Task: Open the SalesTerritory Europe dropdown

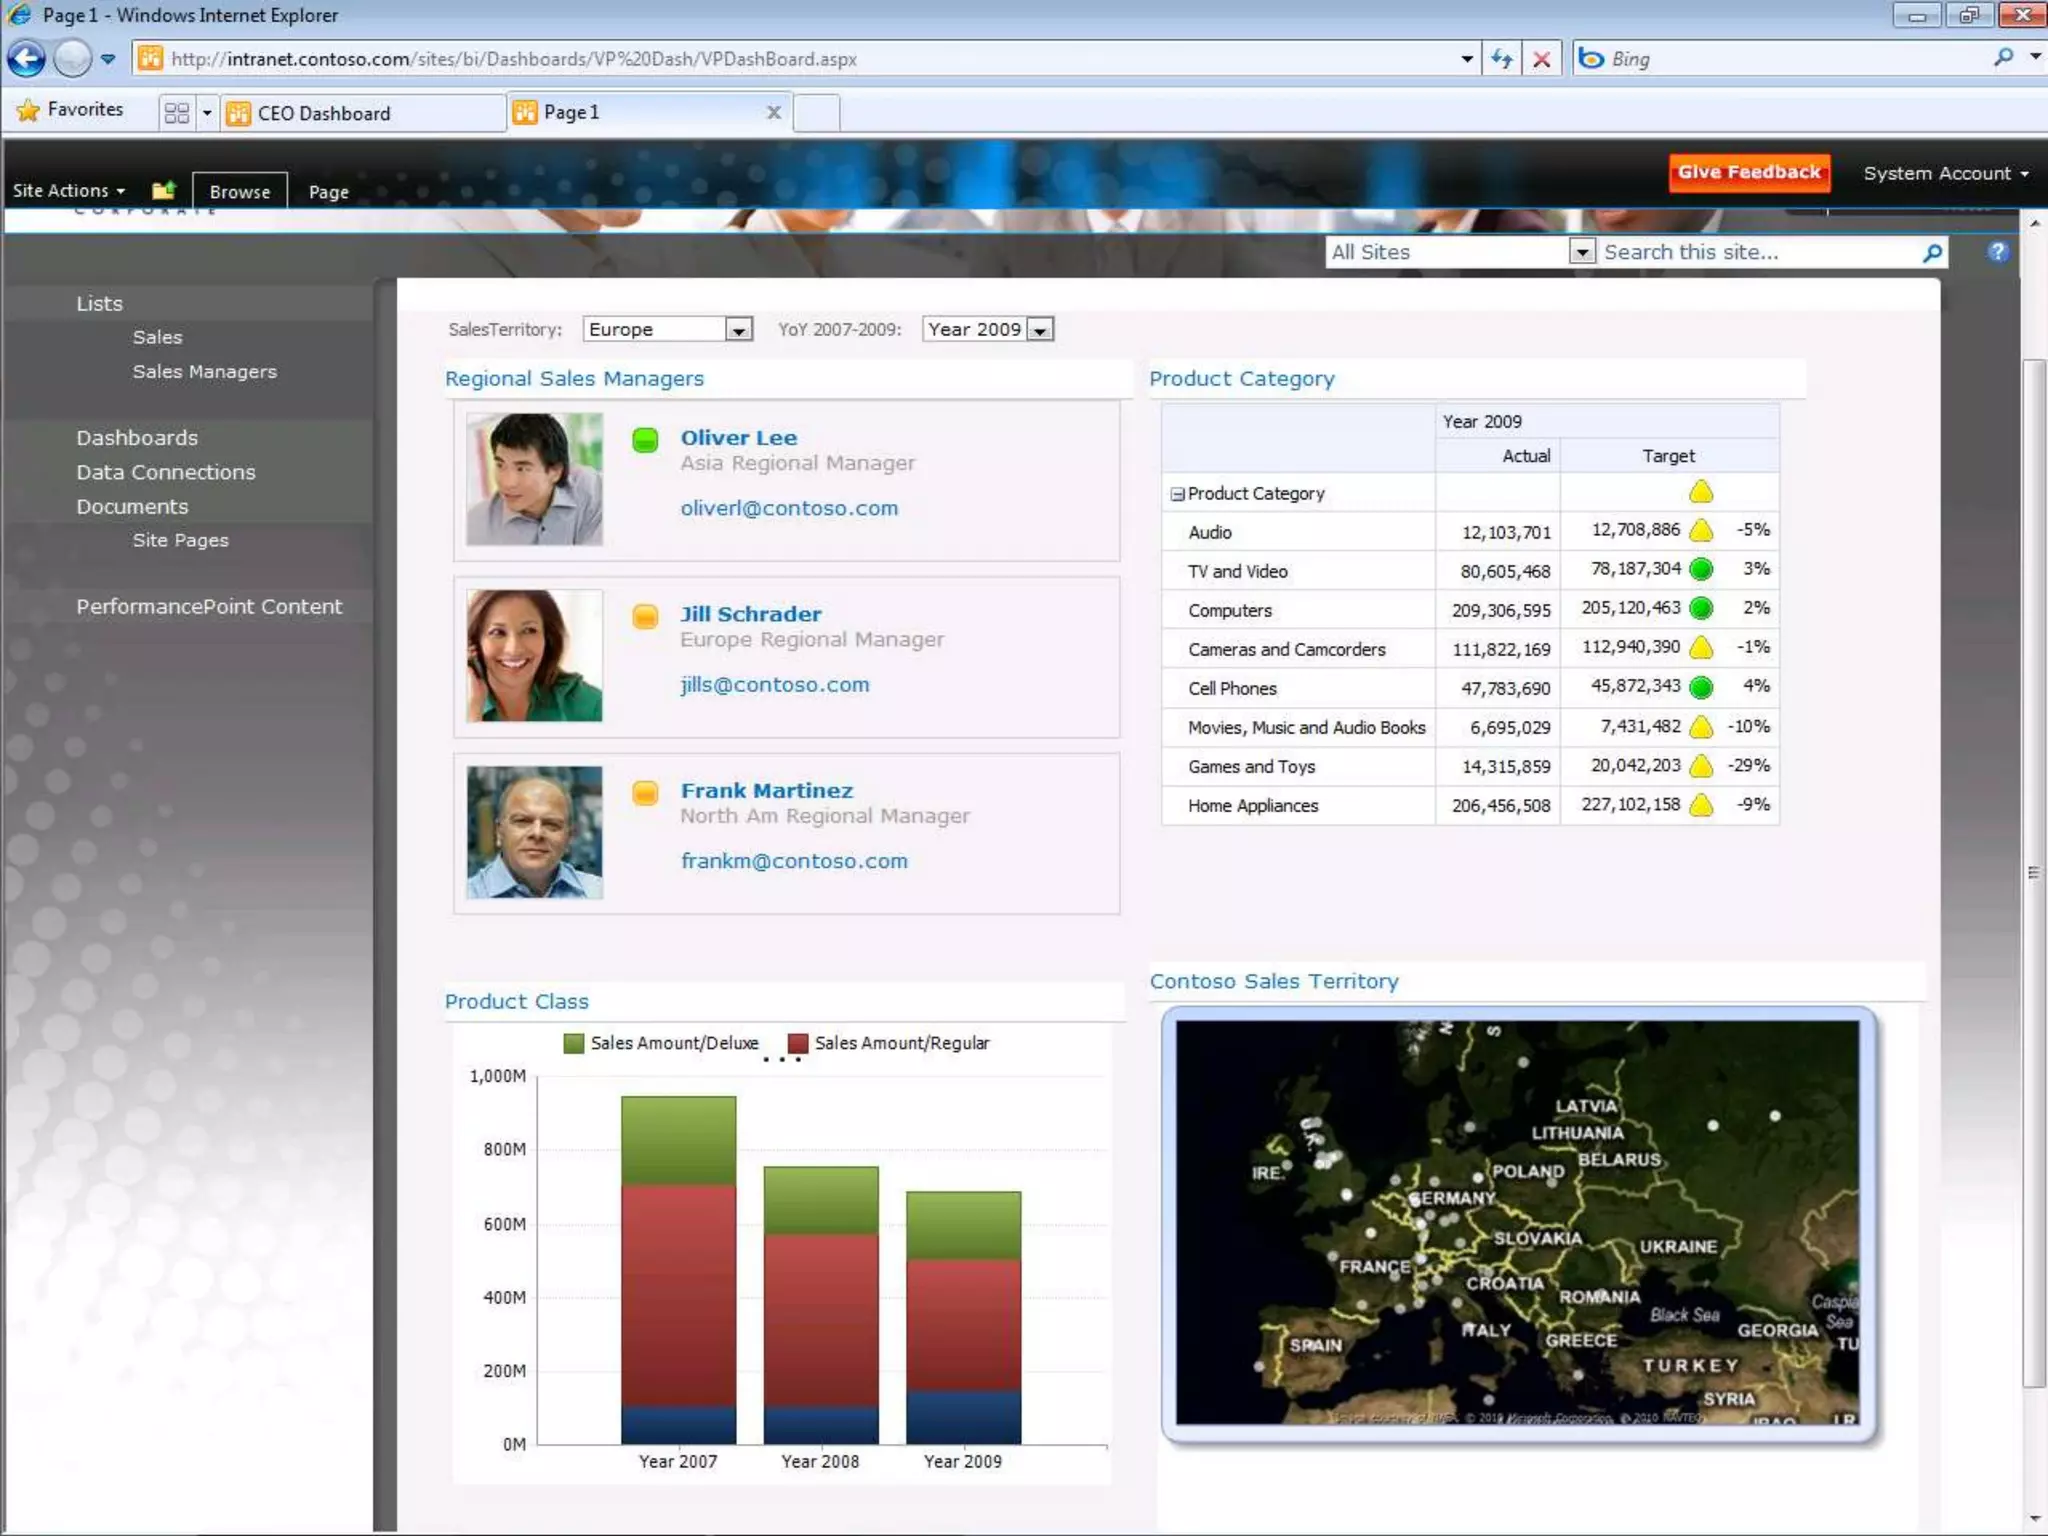Action: click(x=738, y=330)
